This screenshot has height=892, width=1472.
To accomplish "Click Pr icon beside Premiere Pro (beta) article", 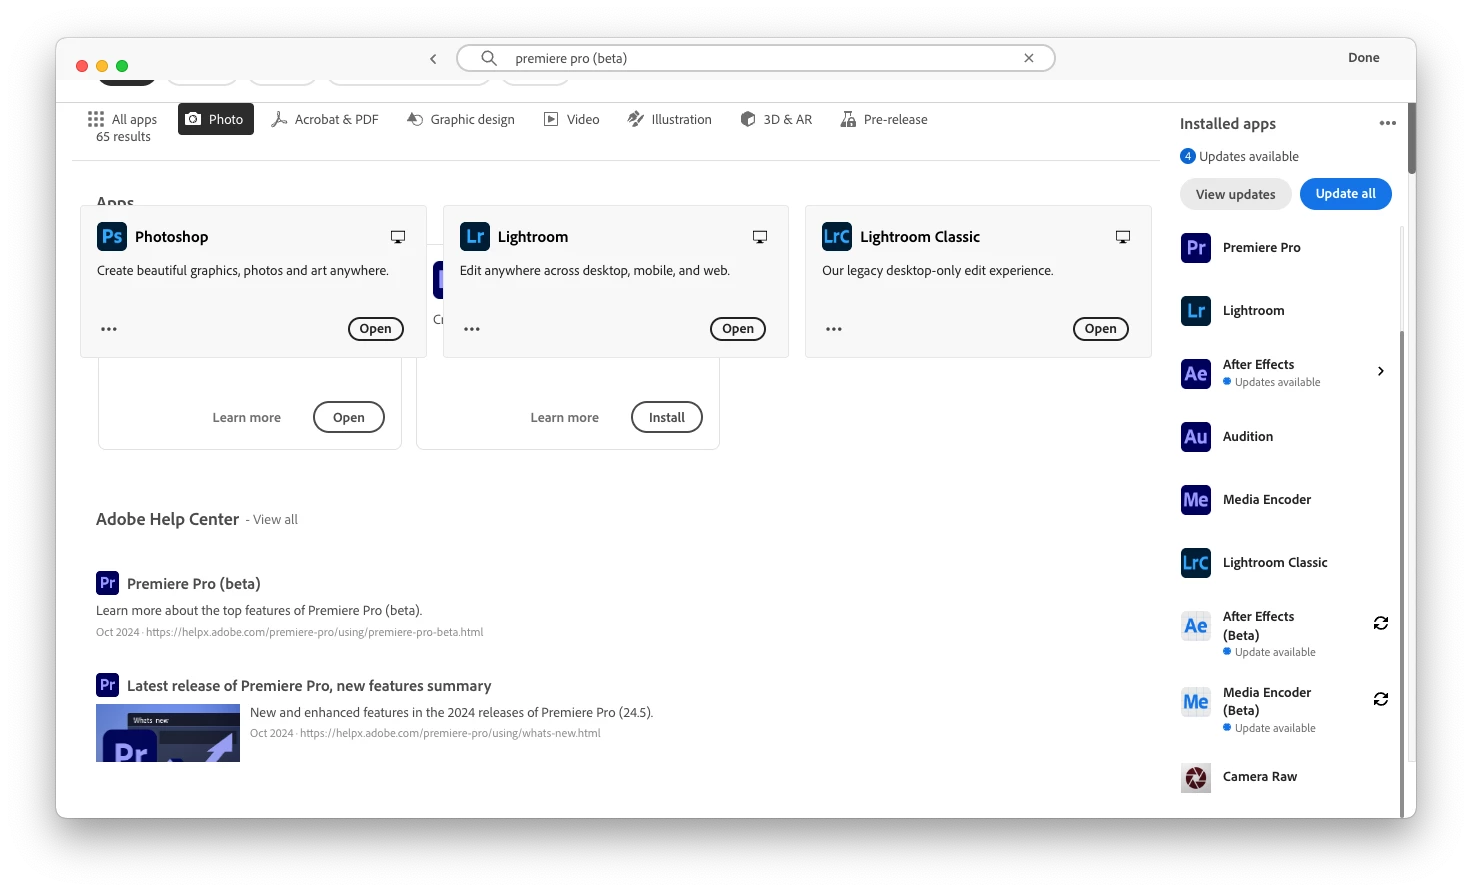I will 108,583.
